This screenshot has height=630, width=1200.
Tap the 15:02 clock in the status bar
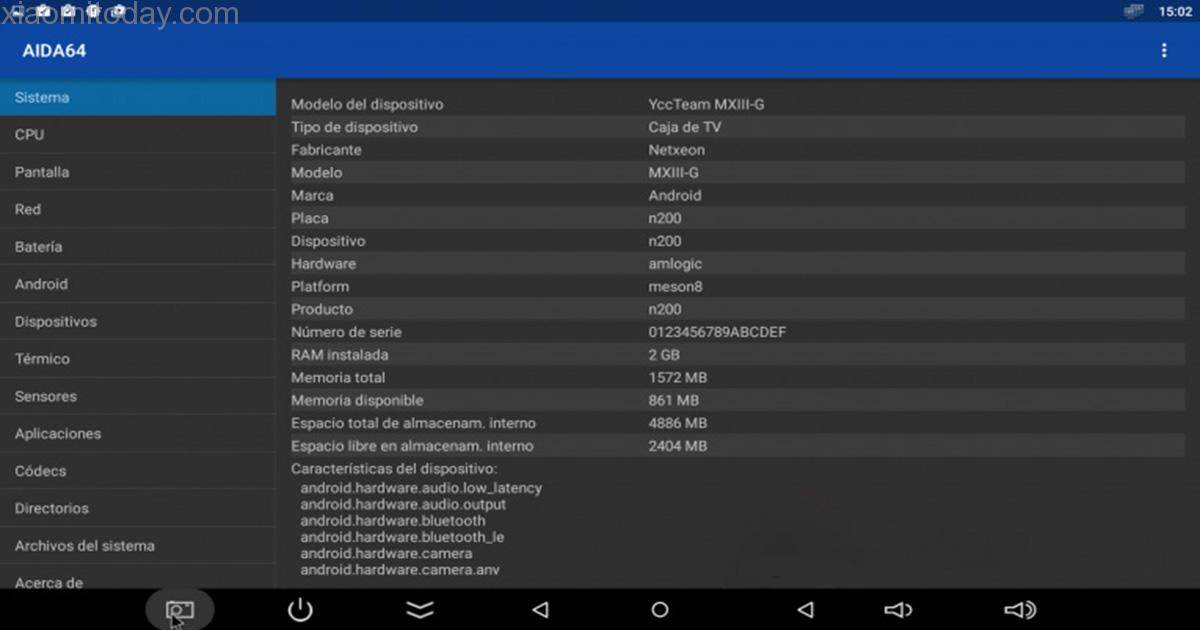[1175, 11]
